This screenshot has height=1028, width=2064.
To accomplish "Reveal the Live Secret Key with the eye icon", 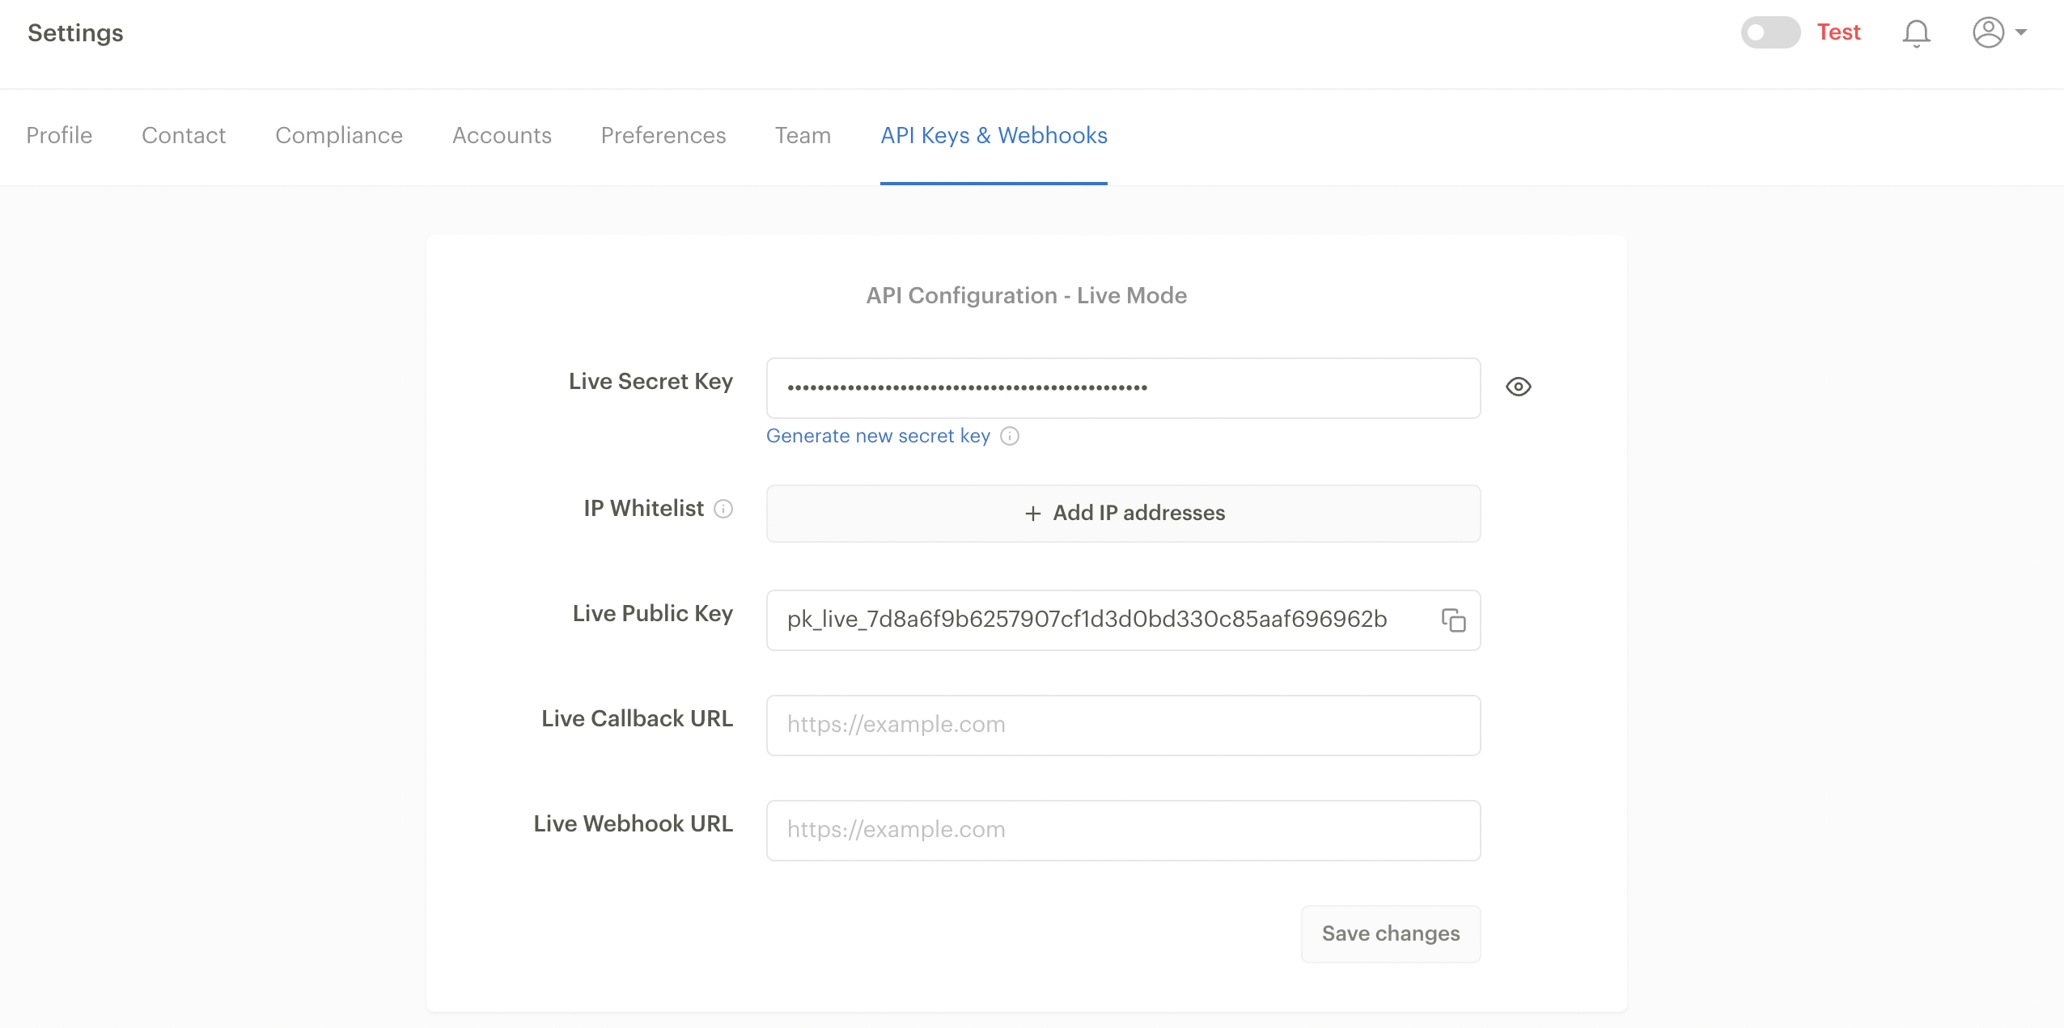I will (x=1518, y=386).
